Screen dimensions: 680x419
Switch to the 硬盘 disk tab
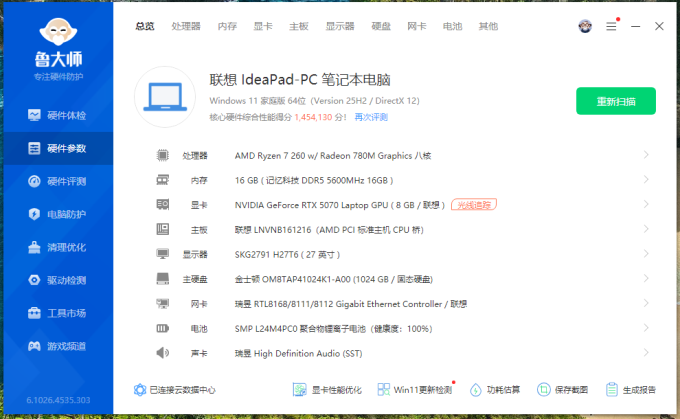point(381,26)
